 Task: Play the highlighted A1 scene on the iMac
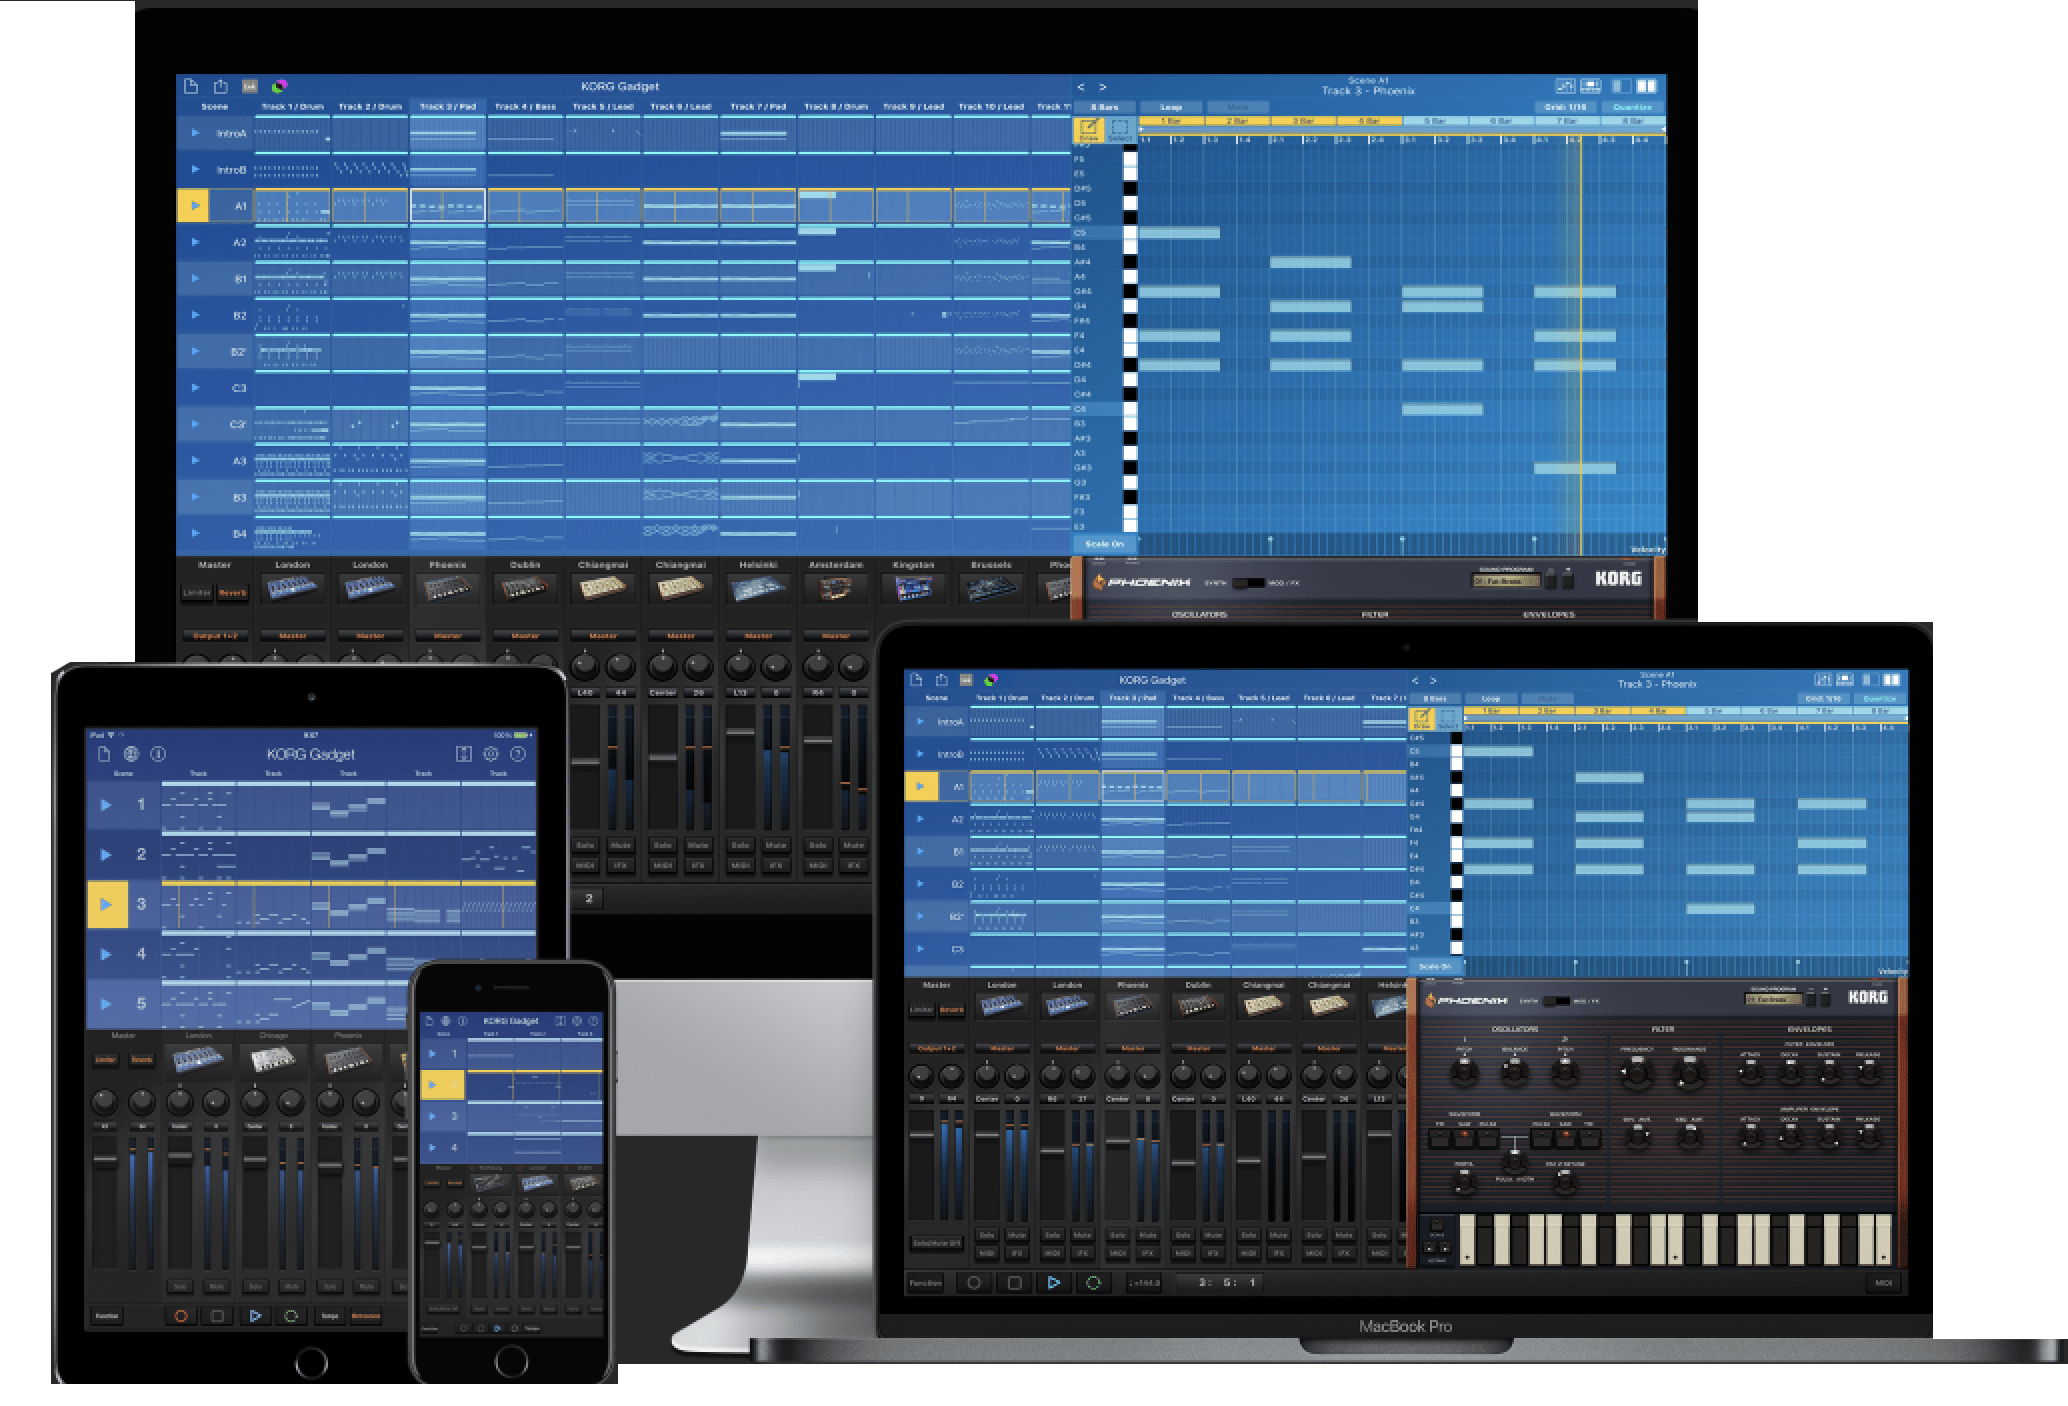pyautogui.click(x=195, y=206)
